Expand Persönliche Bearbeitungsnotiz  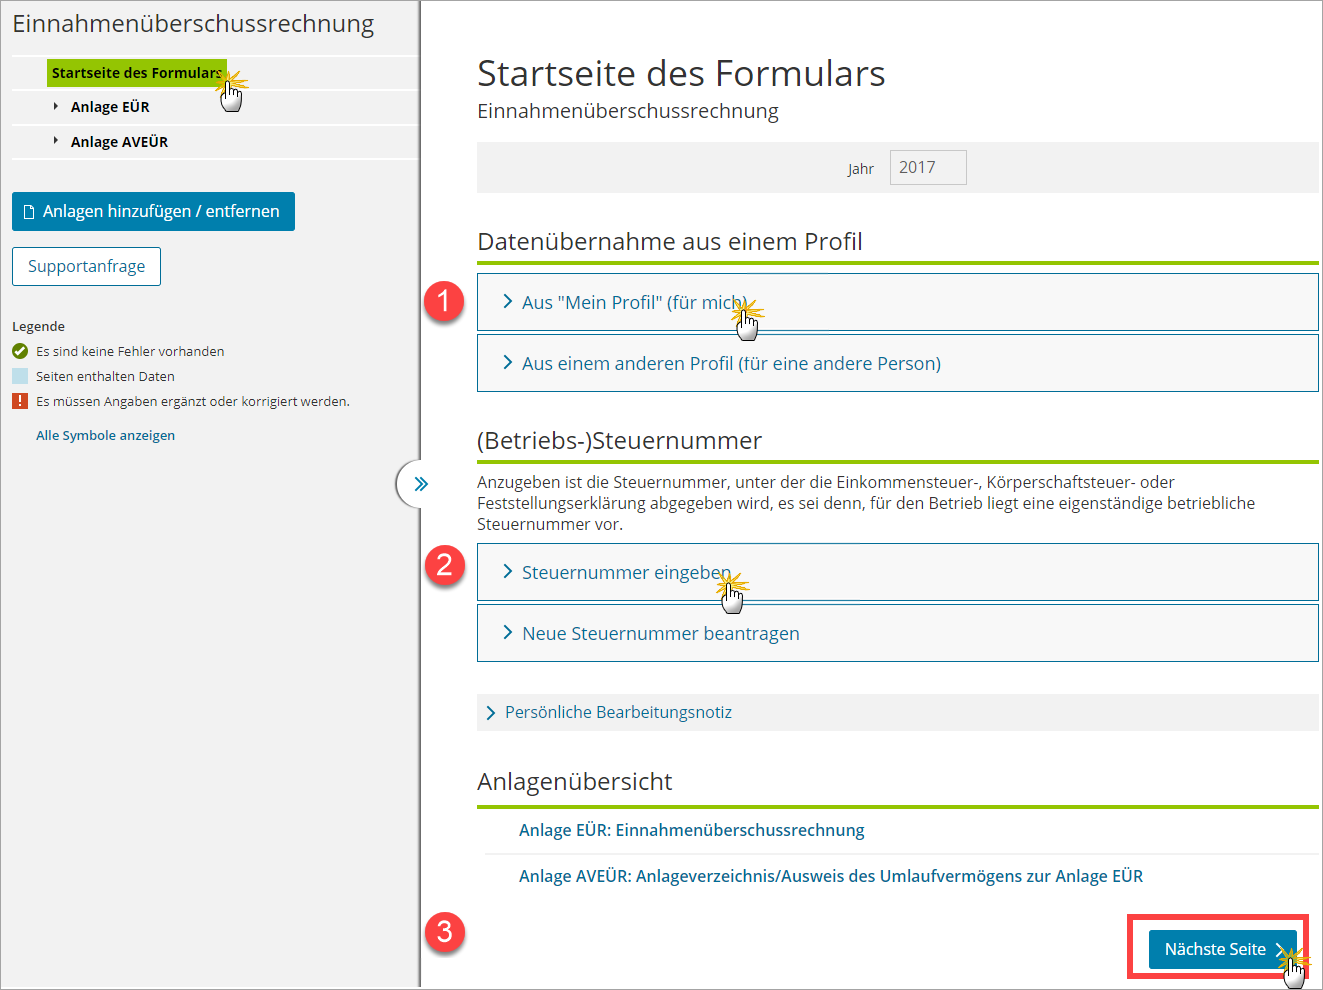pos(617,712)
